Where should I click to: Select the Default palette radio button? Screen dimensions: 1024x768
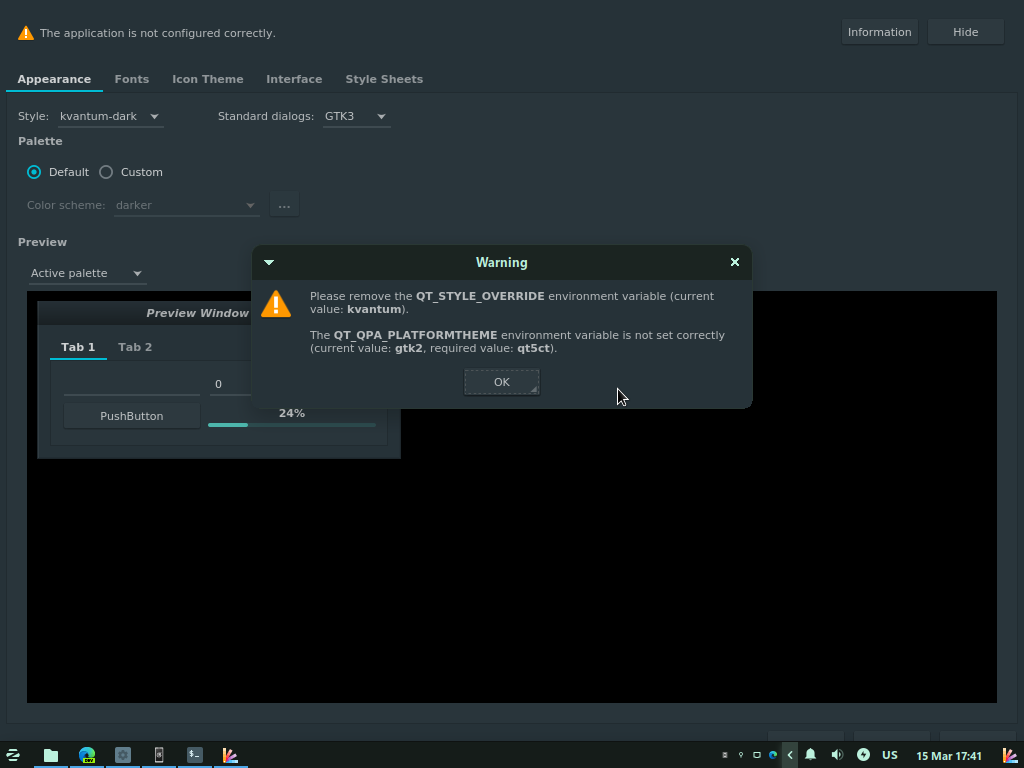[35, 172]
